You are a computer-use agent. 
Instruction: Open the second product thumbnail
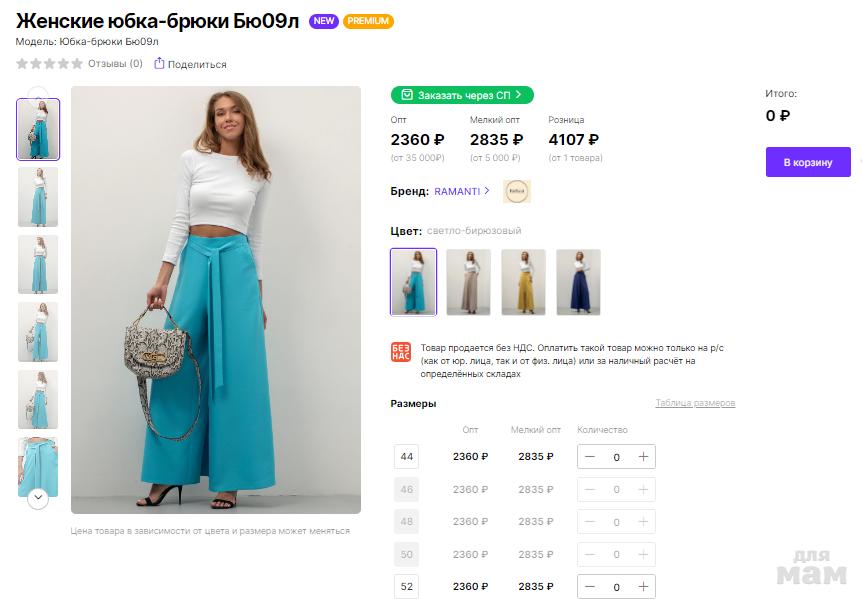tap(38, 197)
